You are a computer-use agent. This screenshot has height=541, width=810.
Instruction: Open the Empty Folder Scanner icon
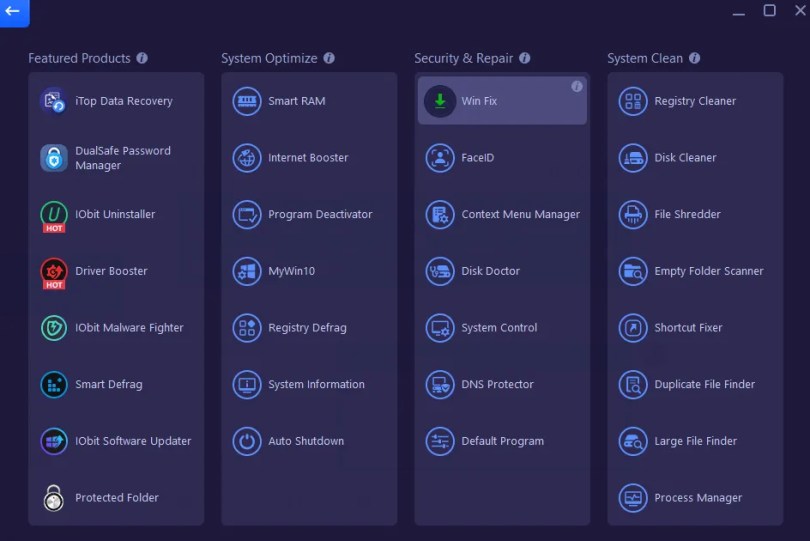(x=633, y=271)
